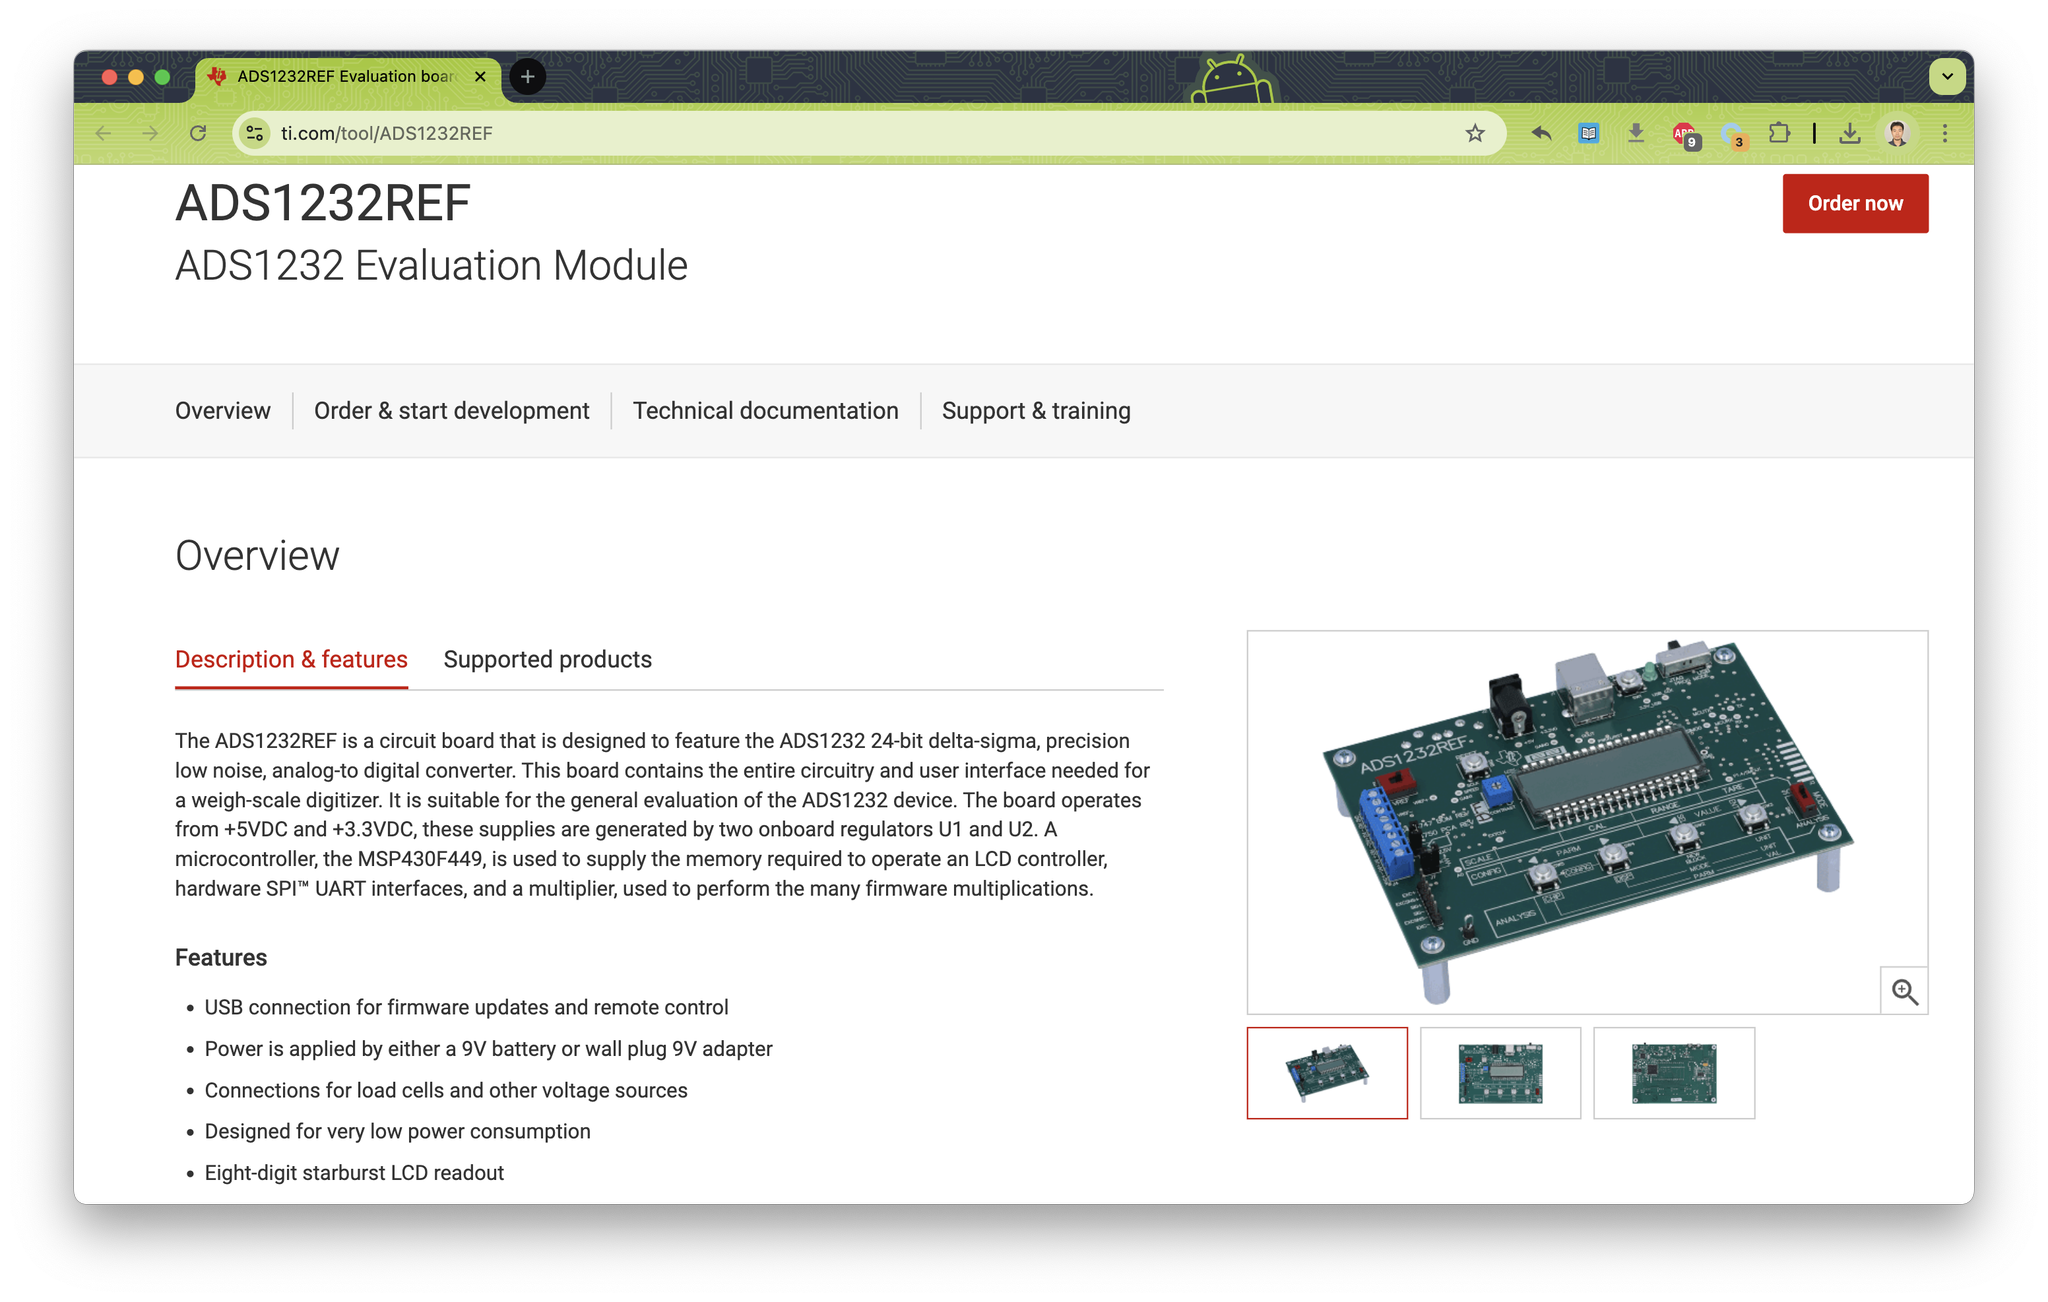Select the Description & features tab
The width and height of the screenshot is (2048, 1302).
click(291, 659)
